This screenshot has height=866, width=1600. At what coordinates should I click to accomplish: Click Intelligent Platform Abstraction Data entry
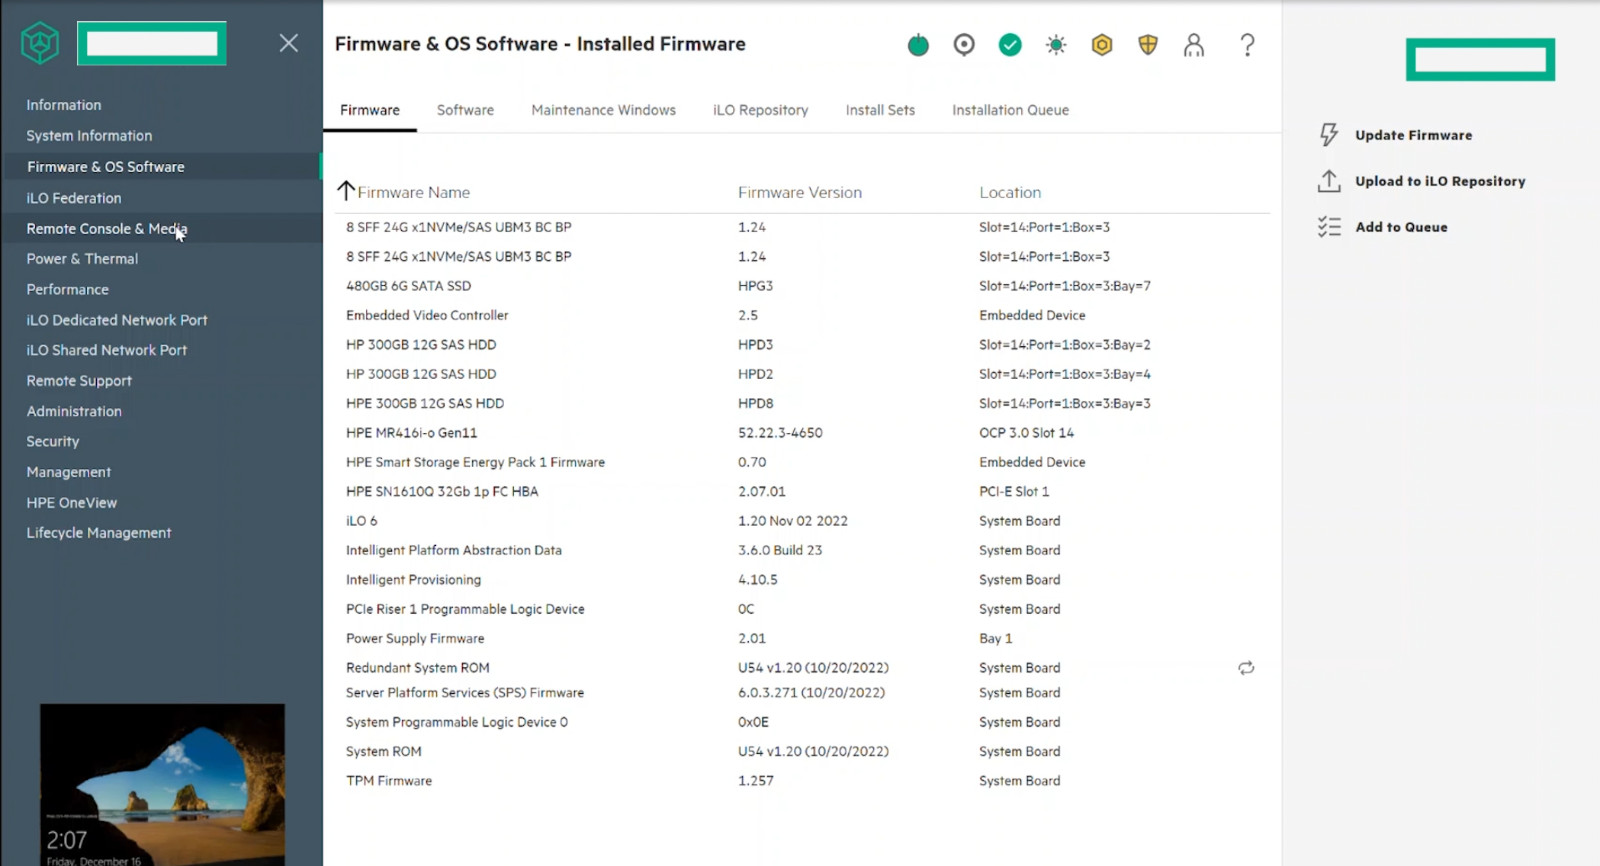[454, 550]
